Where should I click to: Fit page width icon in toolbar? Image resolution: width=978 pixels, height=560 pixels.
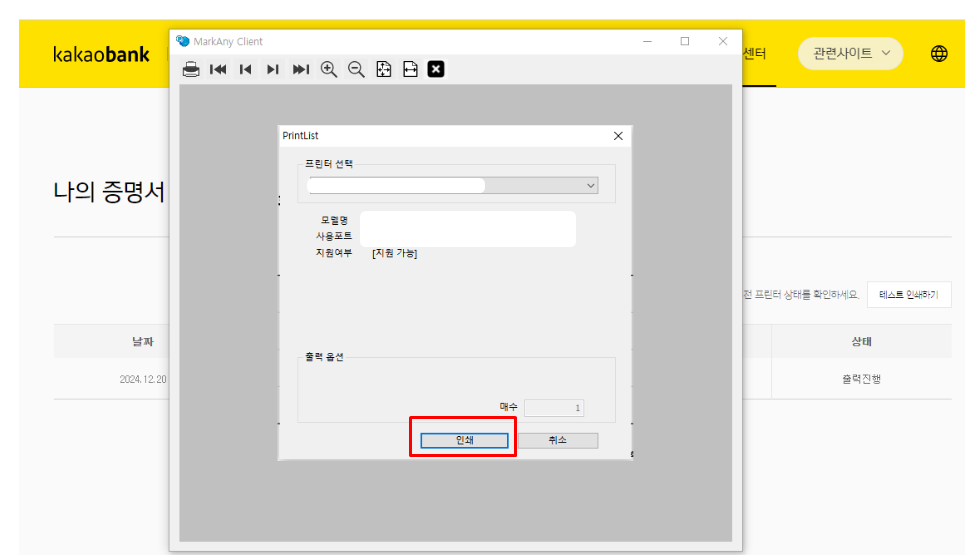[x=410, y=69]
